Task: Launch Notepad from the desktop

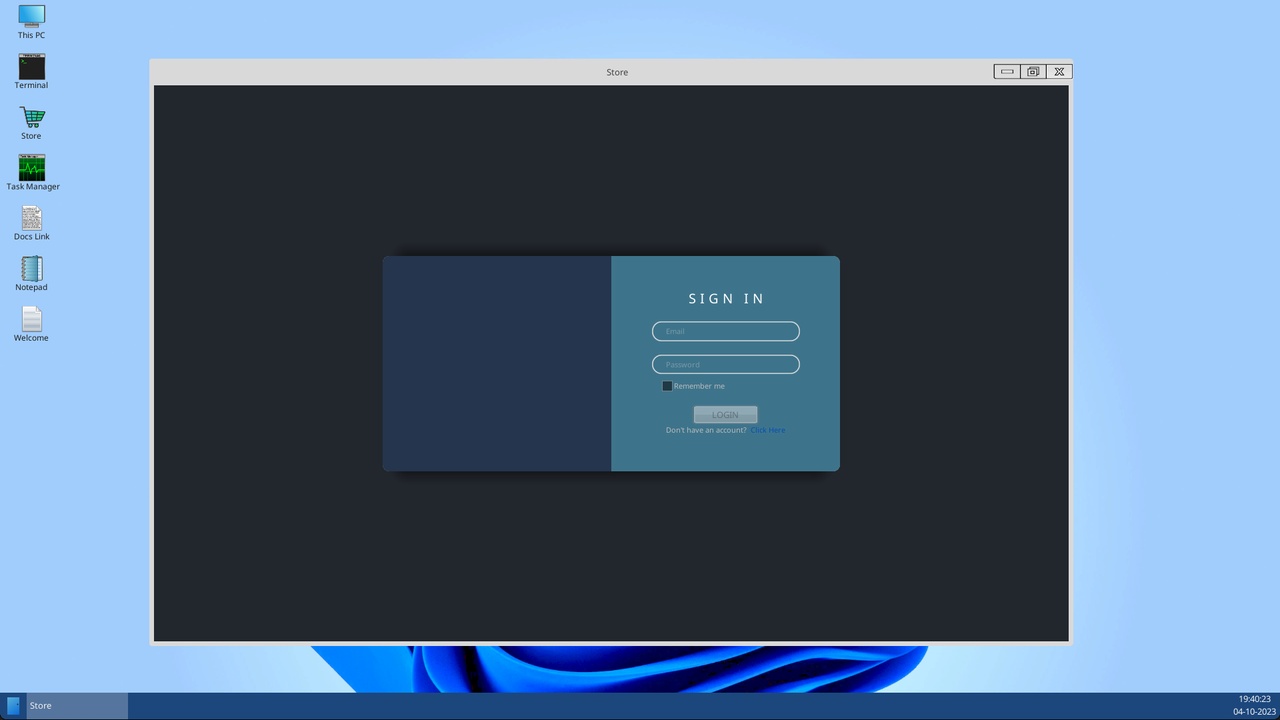Action: pyautogui.click(x=31, y=270)
